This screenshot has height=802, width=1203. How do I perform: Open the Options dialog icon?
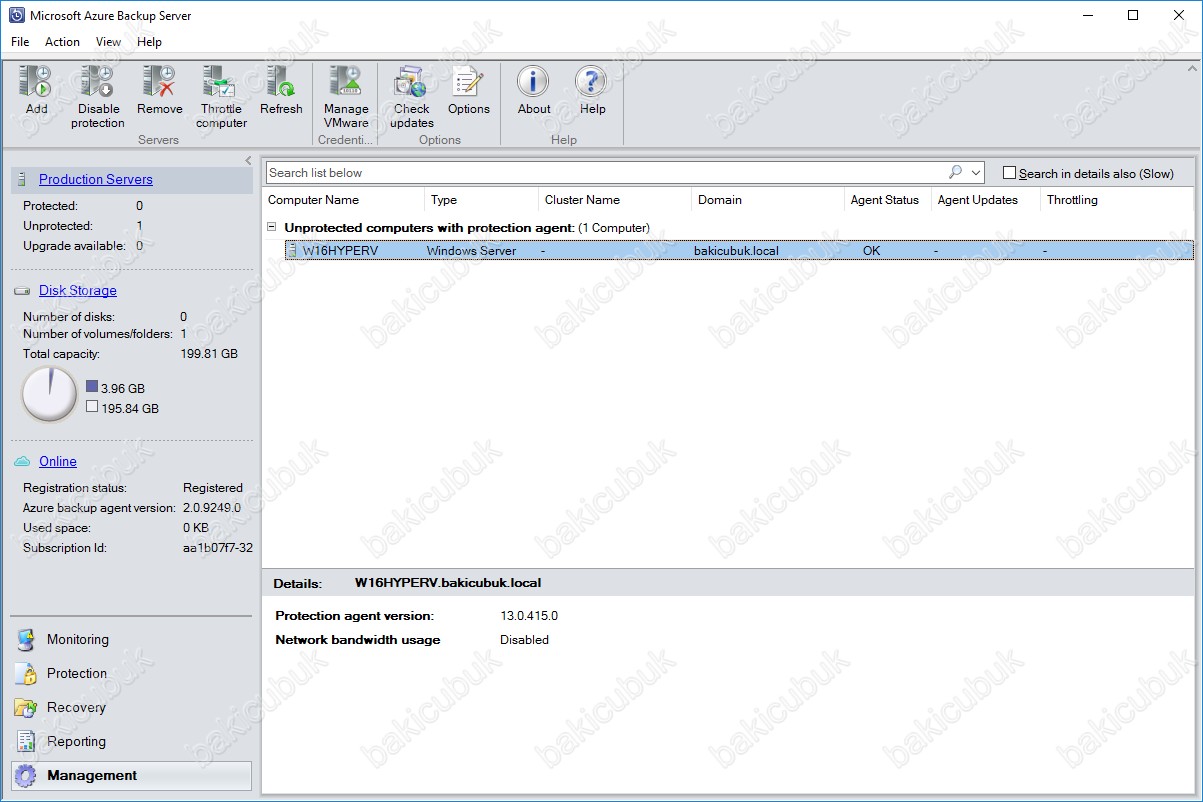click(x=468, y=81)
